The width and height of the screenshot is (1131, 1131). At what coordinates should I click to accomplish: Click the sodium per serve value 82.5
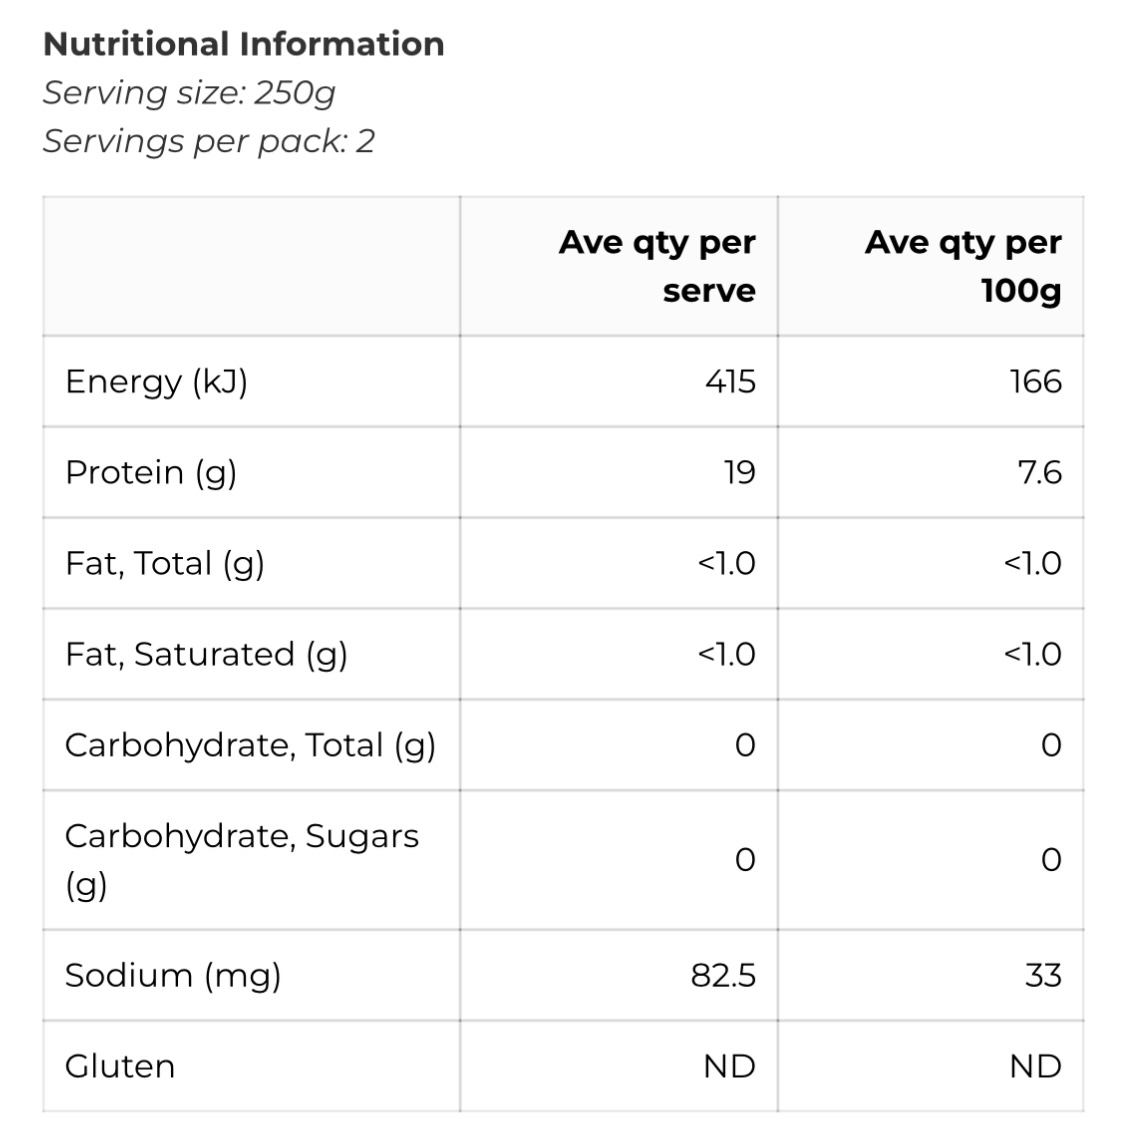[723, 975]
